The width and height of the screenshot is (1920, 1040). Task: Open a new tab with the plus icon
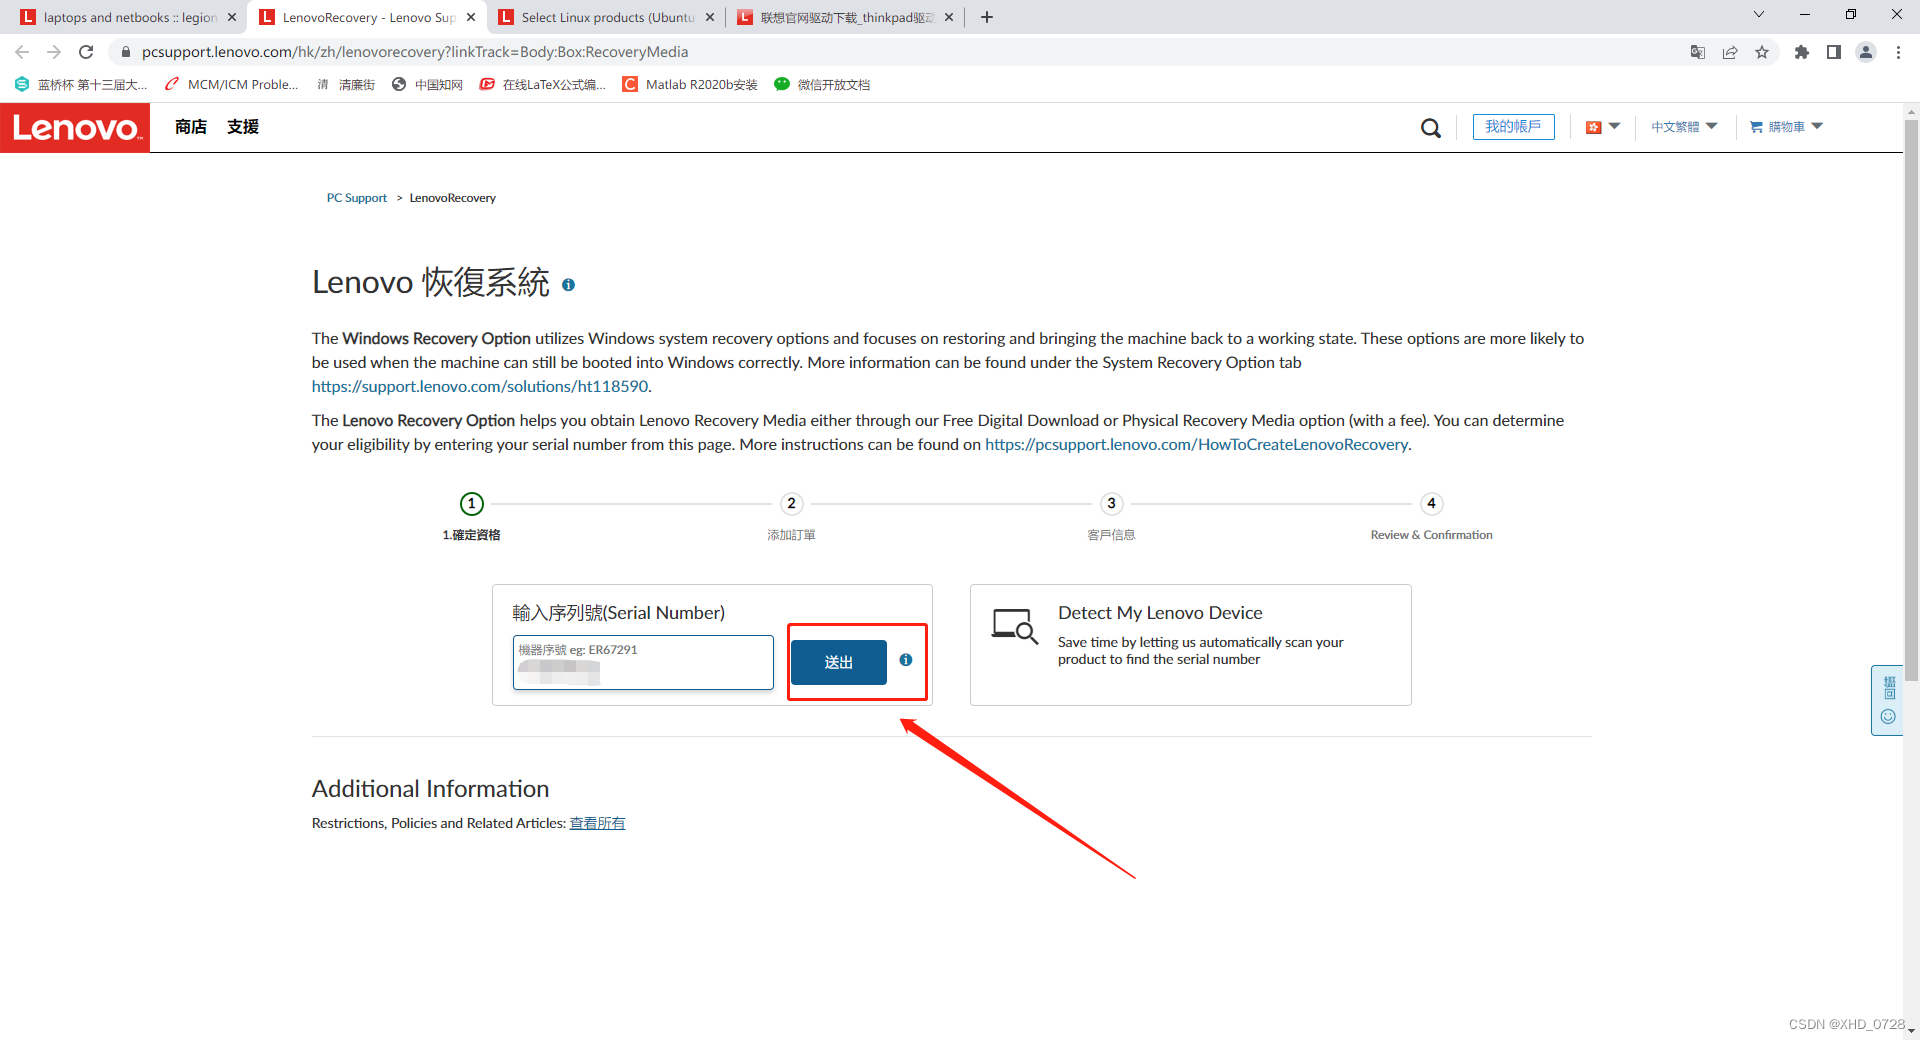pos(987,17)
